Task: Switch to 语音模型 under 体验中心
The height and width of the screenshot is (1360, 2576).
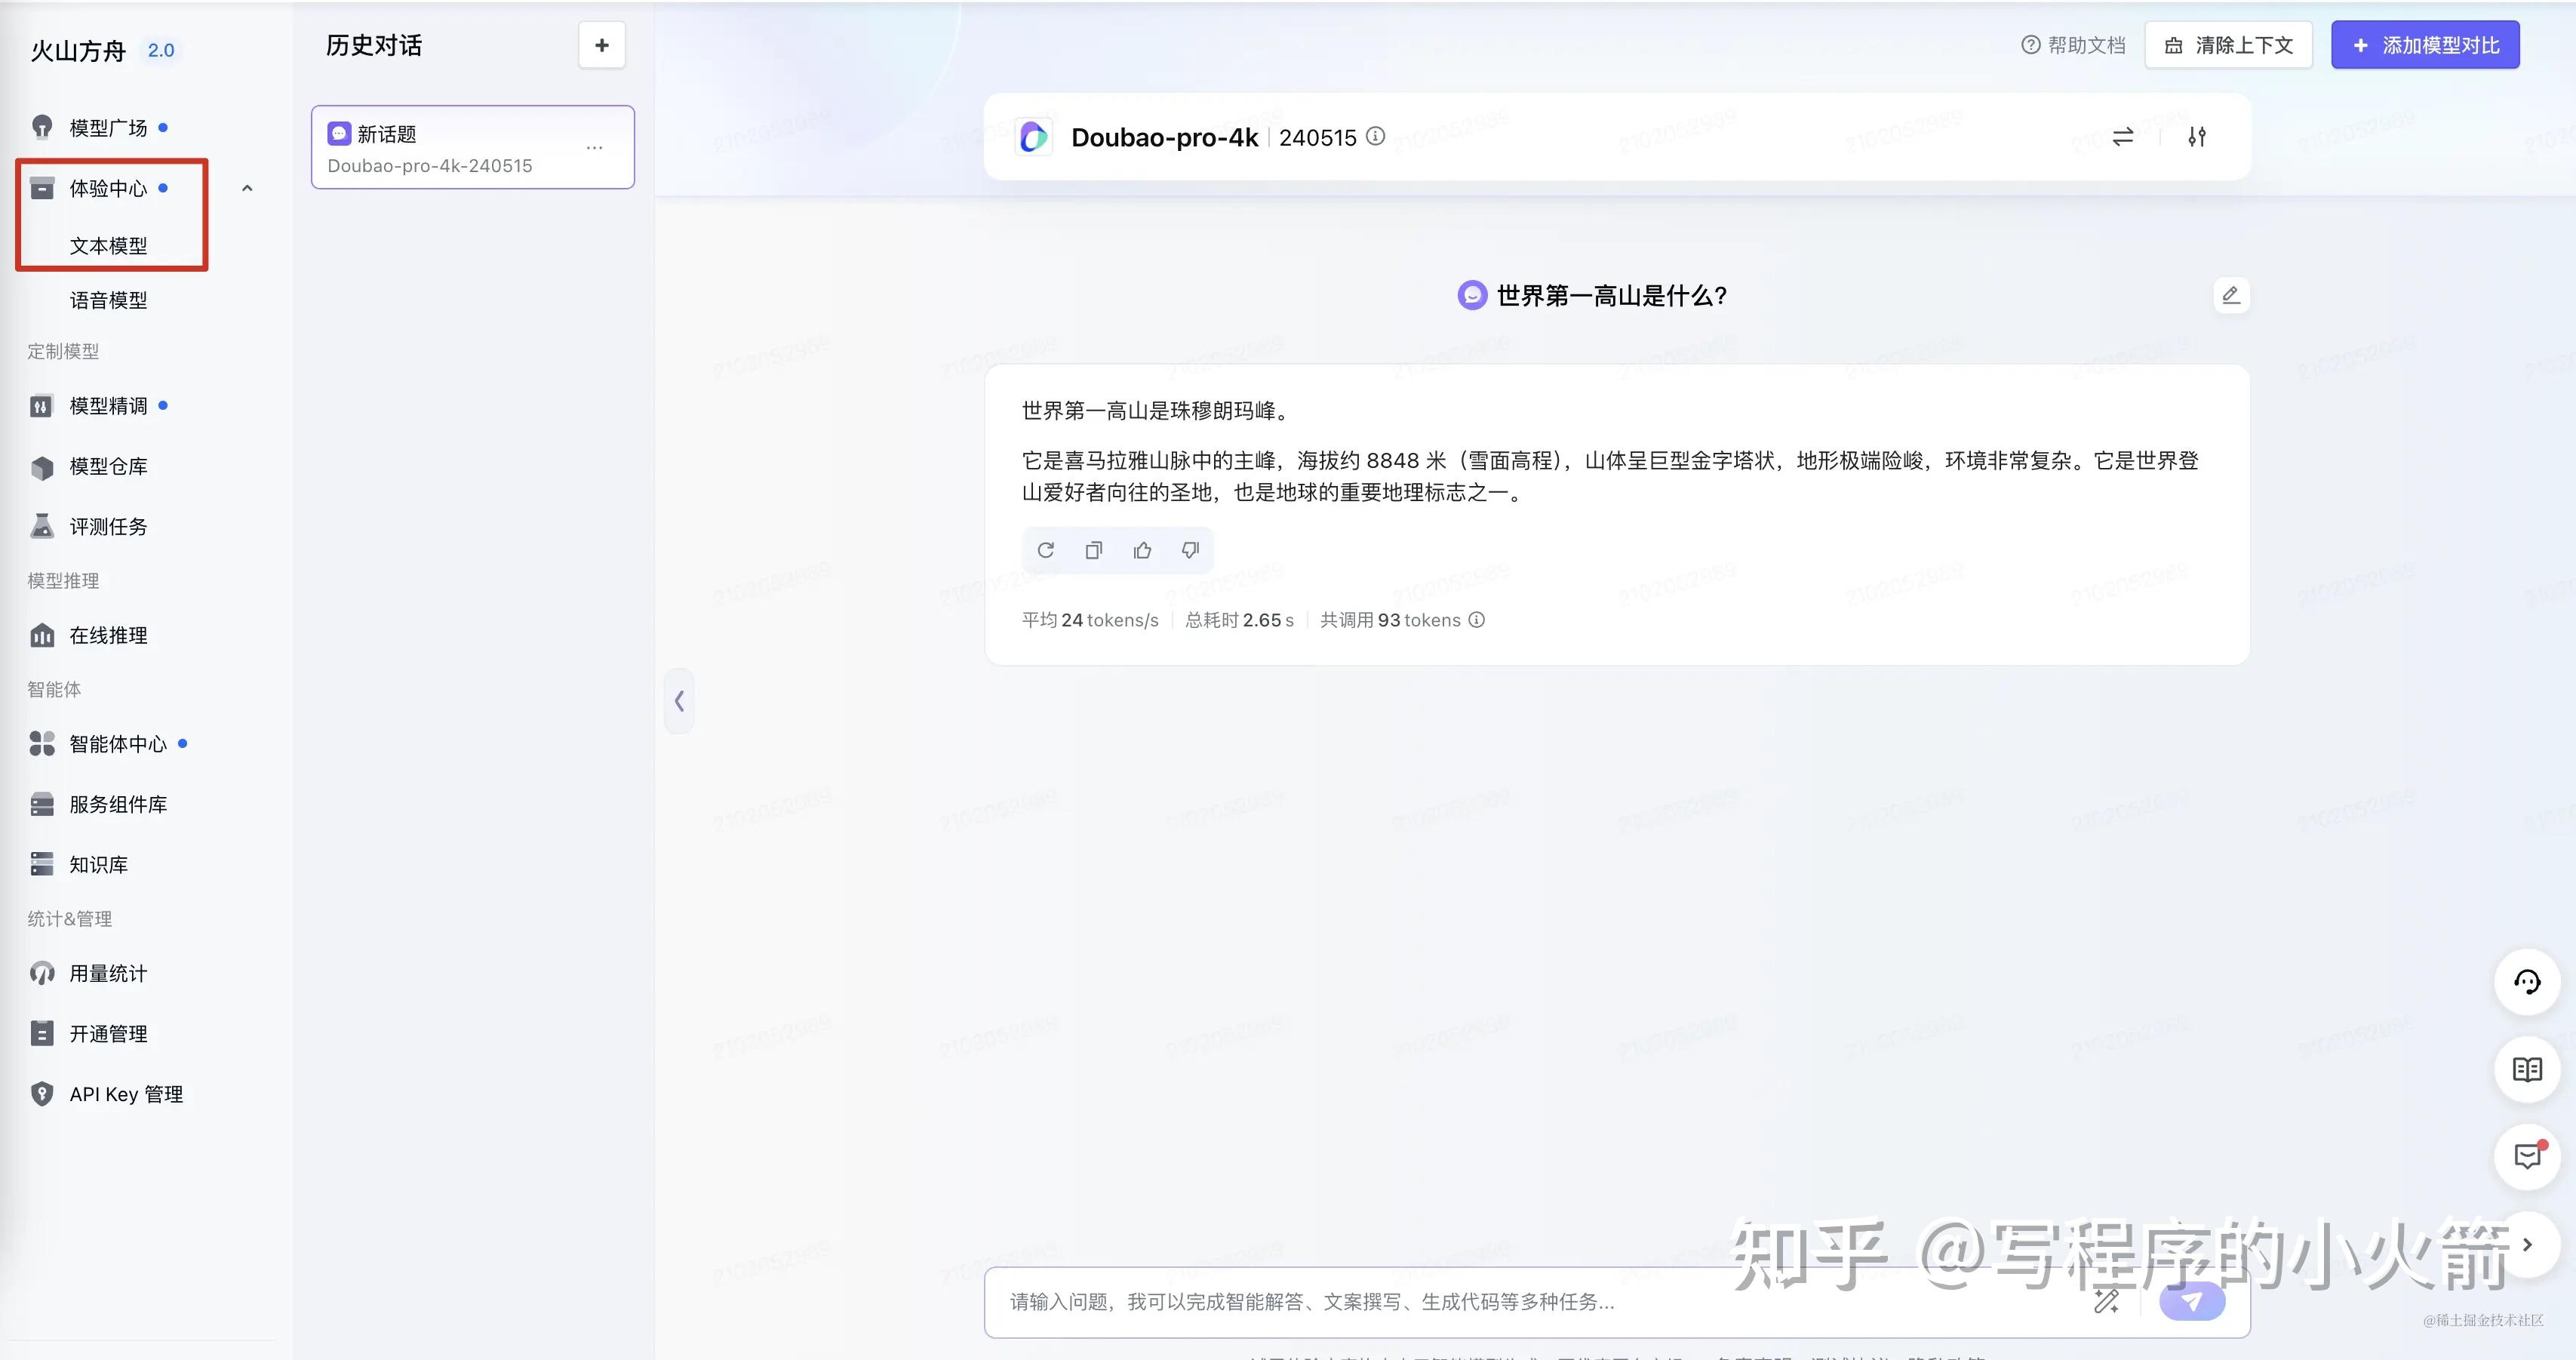Action: click(110, 300)
